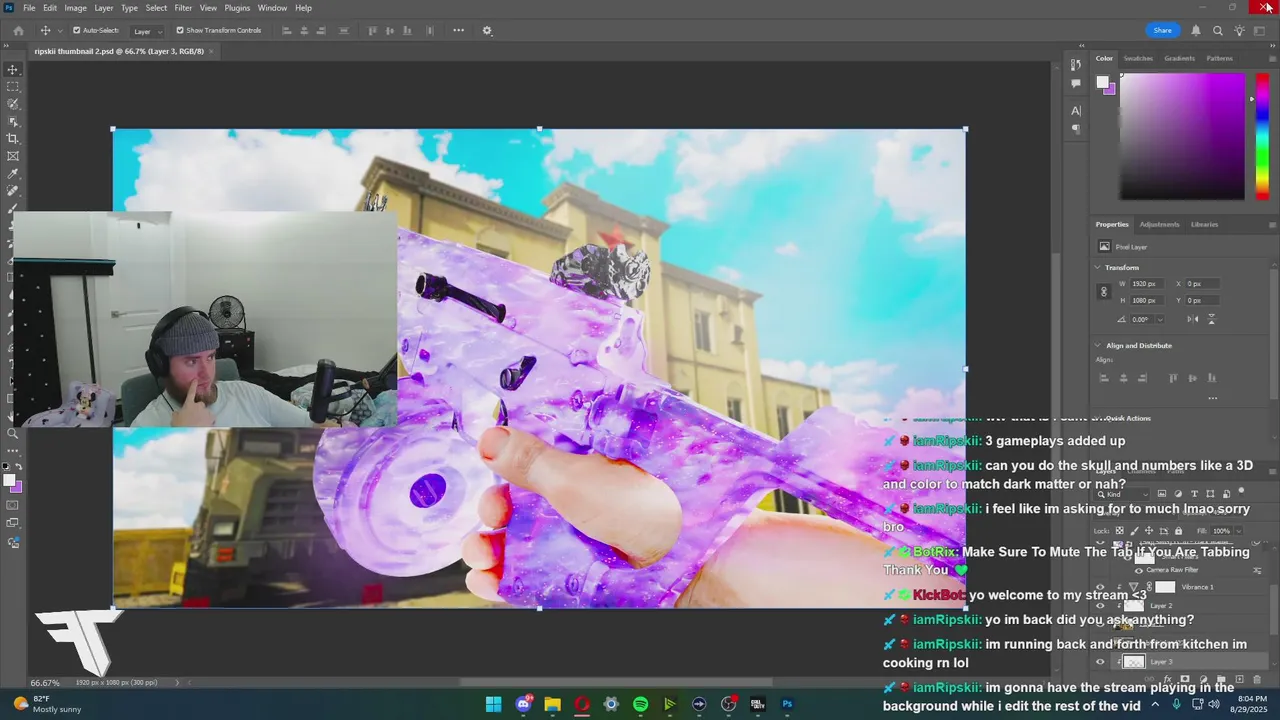Open the workspace switcher icon
Viewport: 1280px width, 720px height.
1262,30
